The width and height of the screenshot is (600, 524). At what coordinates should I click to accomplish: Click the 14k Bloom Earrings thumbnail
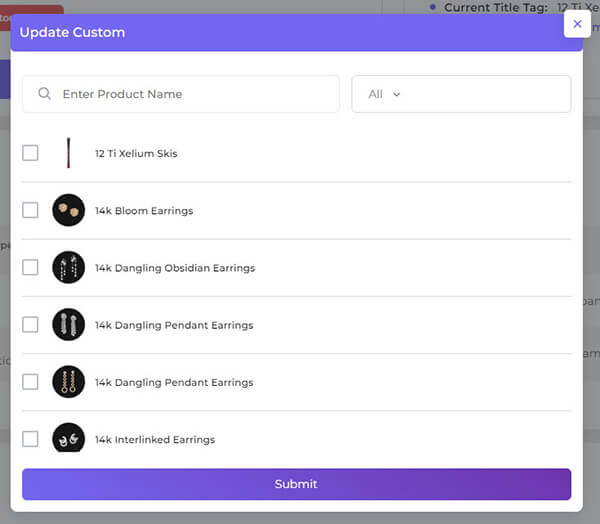(68, 210)
